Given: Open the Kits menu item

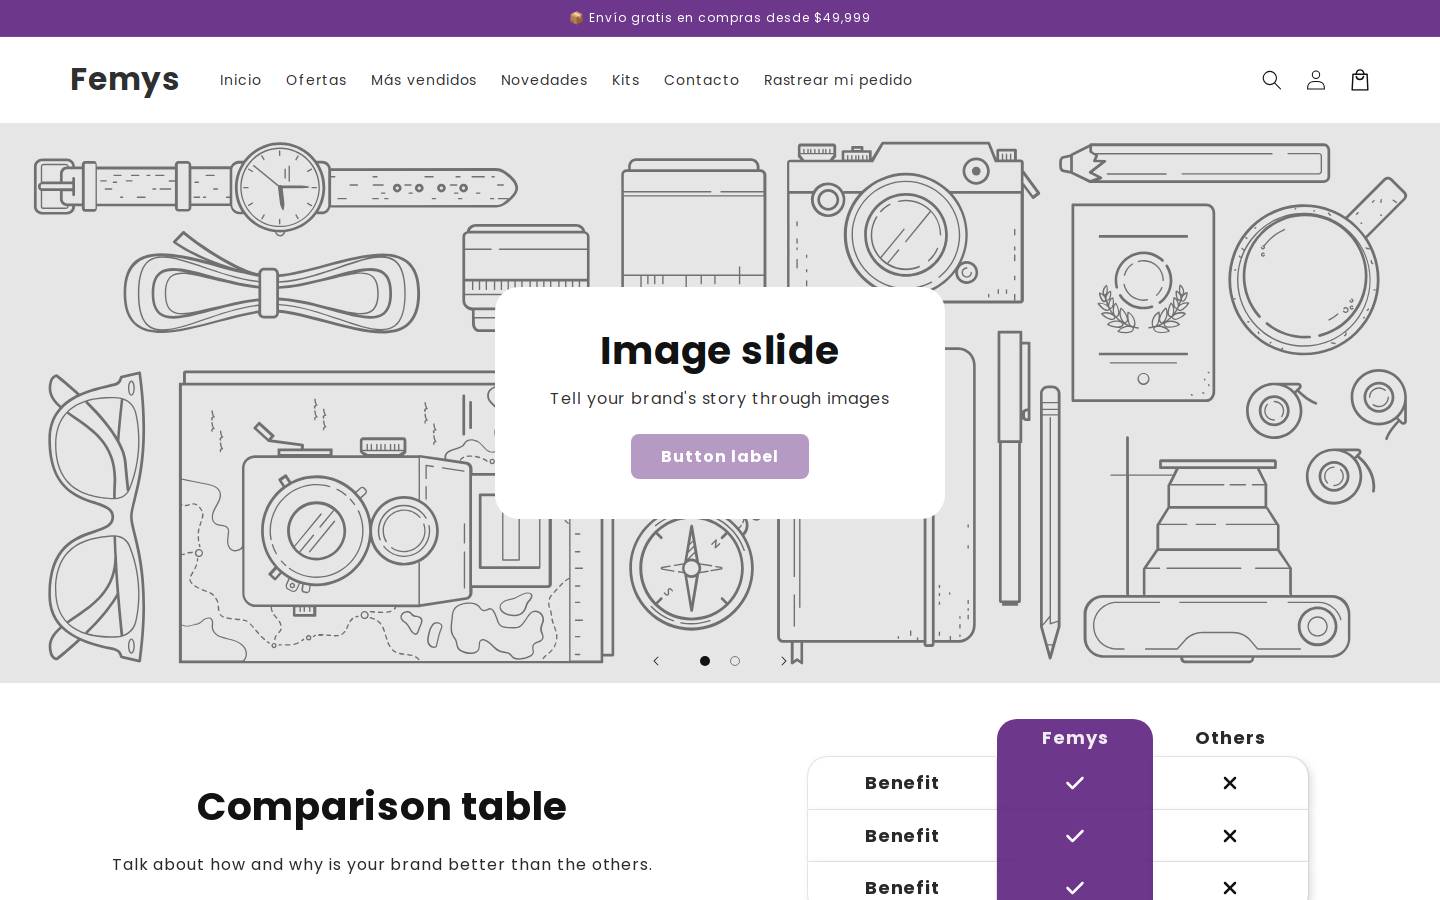Looking at the screenshot, I should 626,80.
